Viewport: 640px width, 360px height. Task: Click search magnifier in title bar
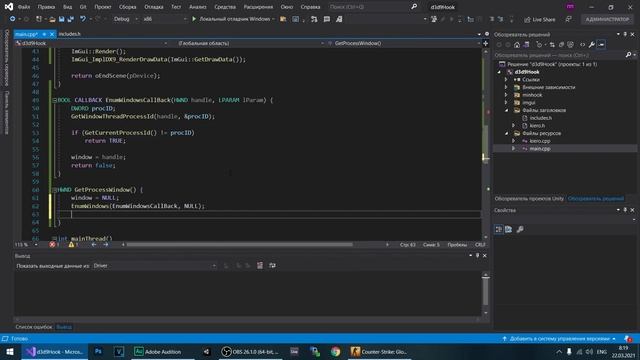[414, 7]
